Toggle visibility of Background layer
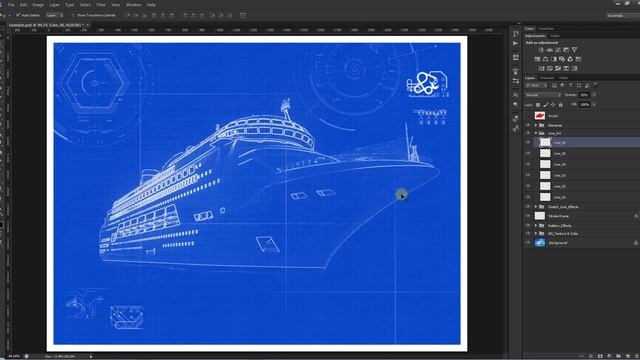This screenshot has width=640, height=360. coord(528,242)
